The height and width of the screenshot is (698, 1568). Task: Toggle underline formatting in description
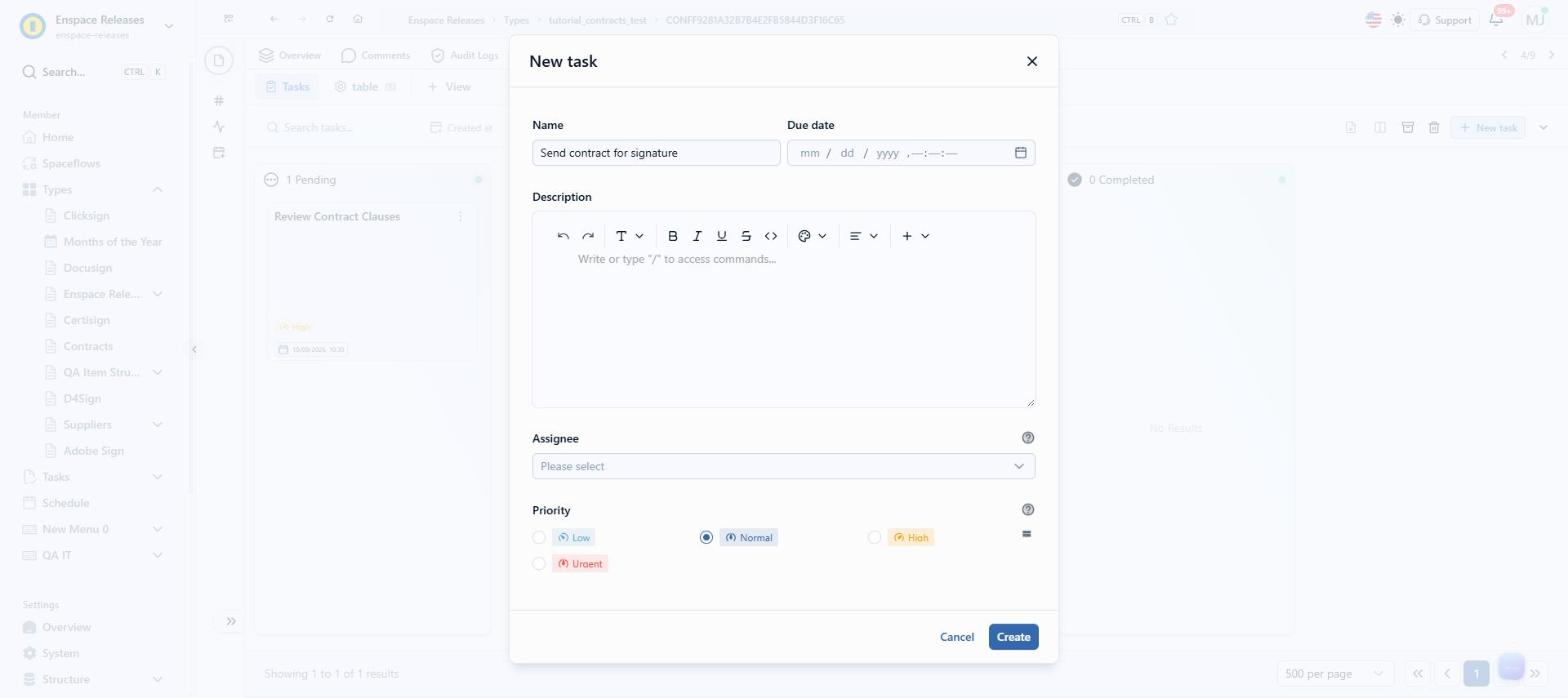tap(722, 236)
